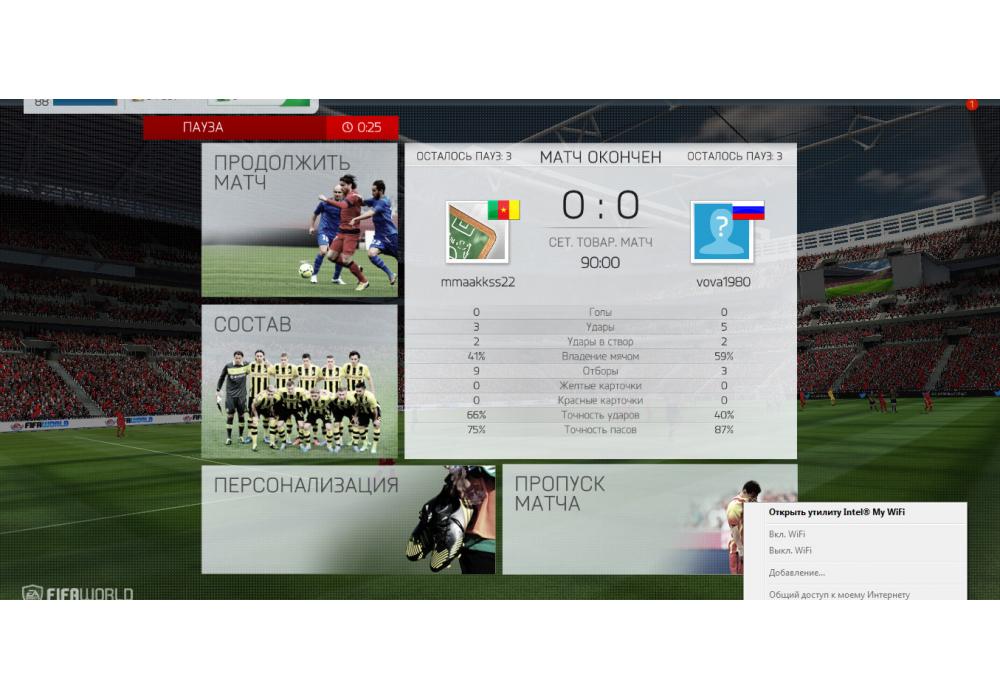Screen dimensions: 1000x700
Task: Select Вкл. WiFi menu entry
Action: click(786, 534)
